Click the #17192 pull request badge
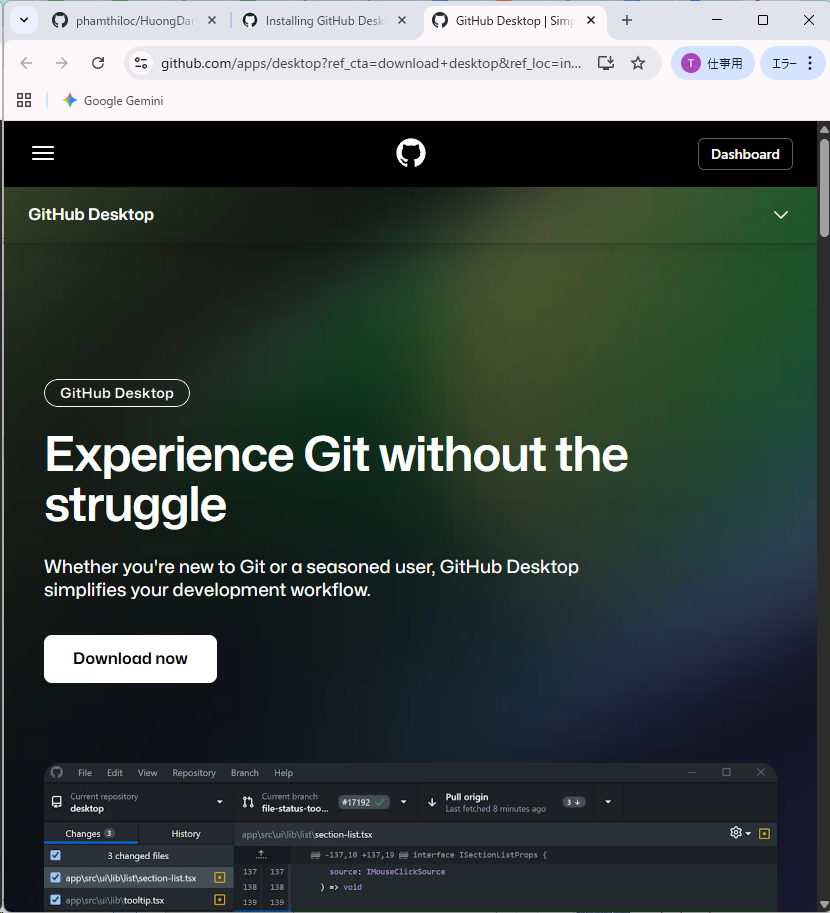 pos(364,802)
